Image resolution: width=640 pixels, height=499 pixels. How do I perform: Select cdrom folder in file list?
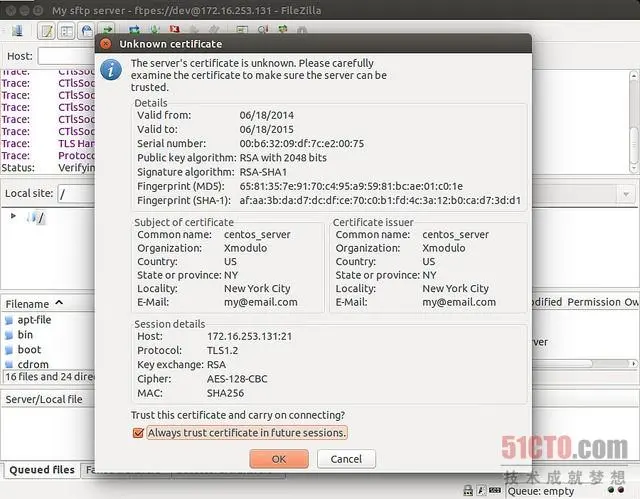pos(33,364)
